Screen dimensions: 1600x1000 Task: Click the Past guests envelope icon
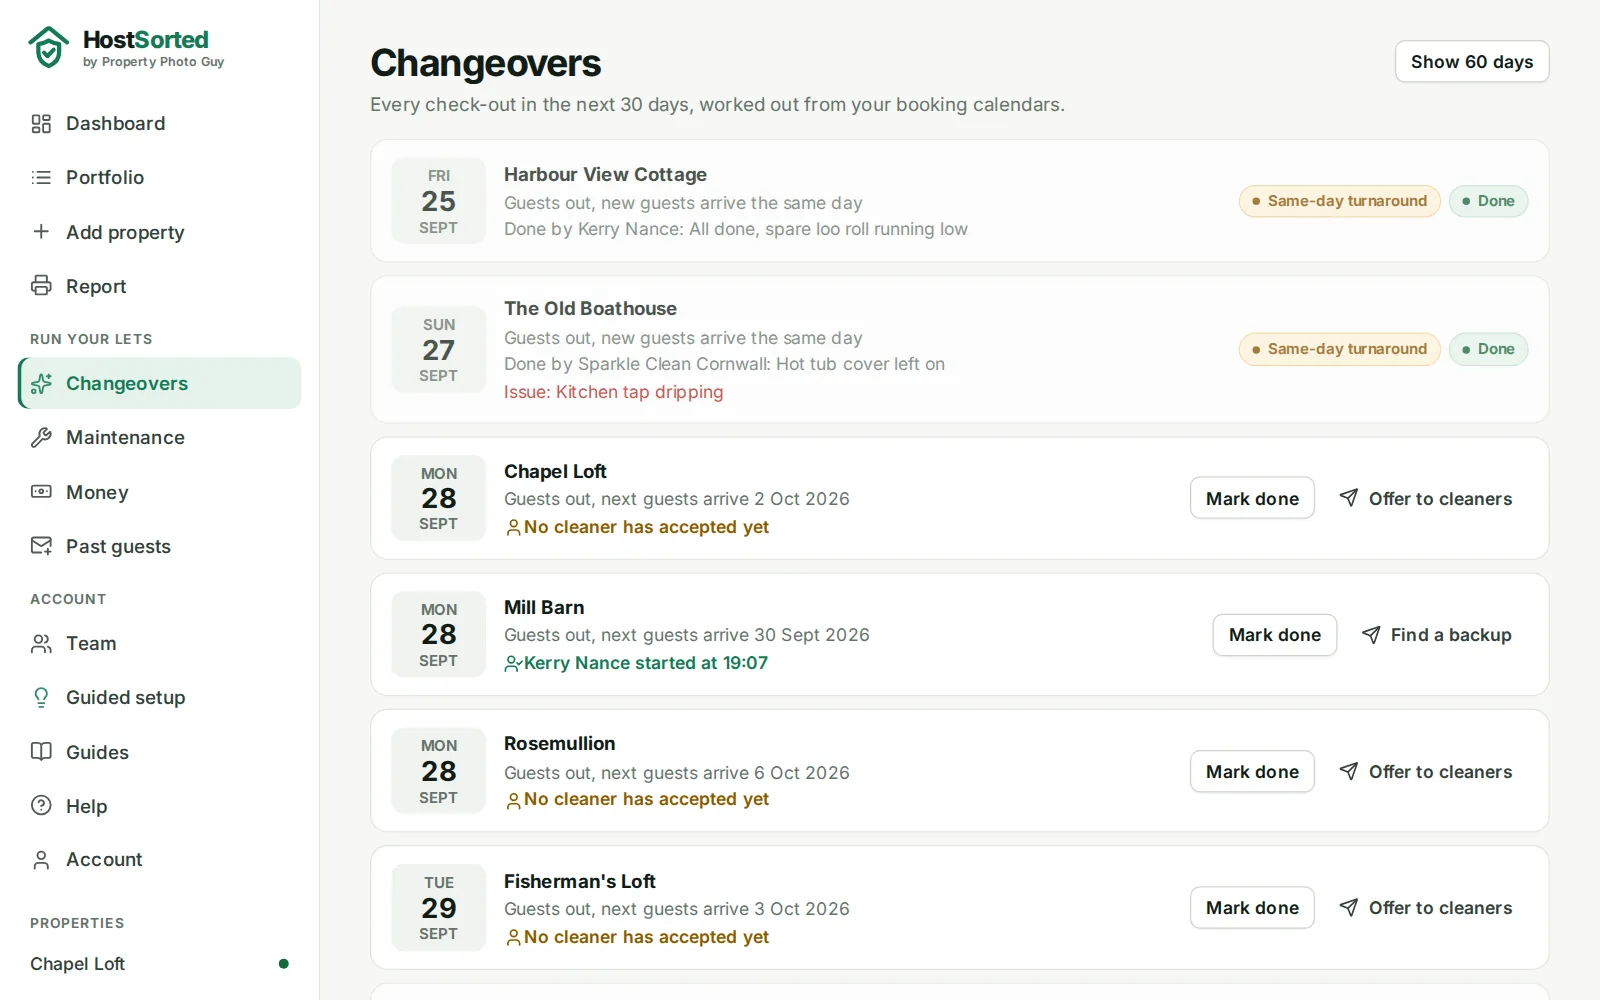pos(41,545)
